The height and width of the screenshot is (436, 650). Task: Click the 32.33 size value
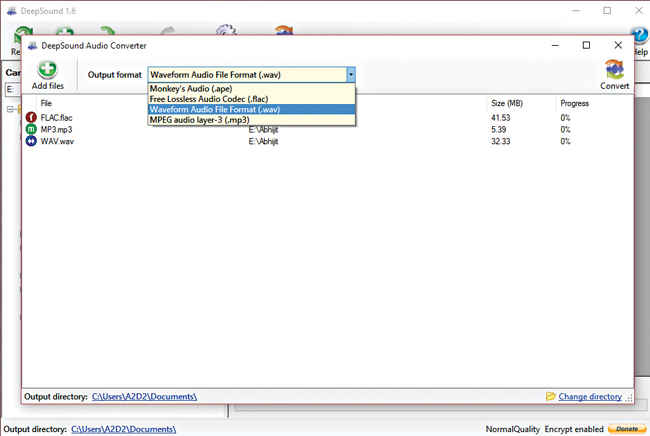501,141
